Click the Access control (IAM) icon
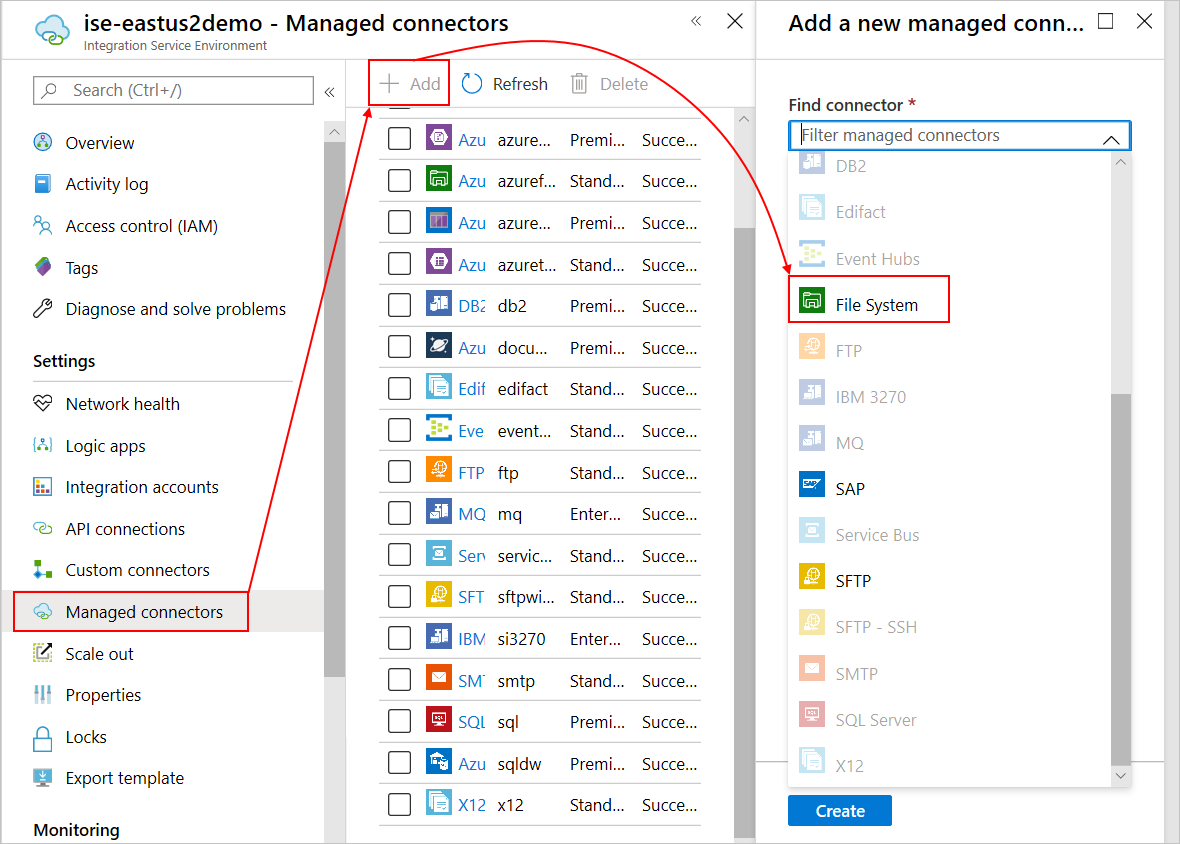This screenshot has width=1180, height=844. 43,226
